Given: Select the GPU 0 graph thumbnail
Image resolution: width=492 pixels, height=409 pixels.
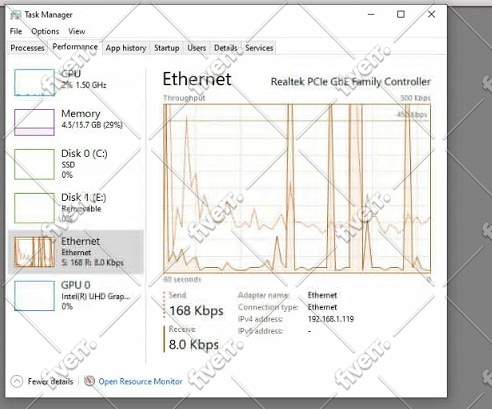Looking at the screenshot, I should 34,296.
